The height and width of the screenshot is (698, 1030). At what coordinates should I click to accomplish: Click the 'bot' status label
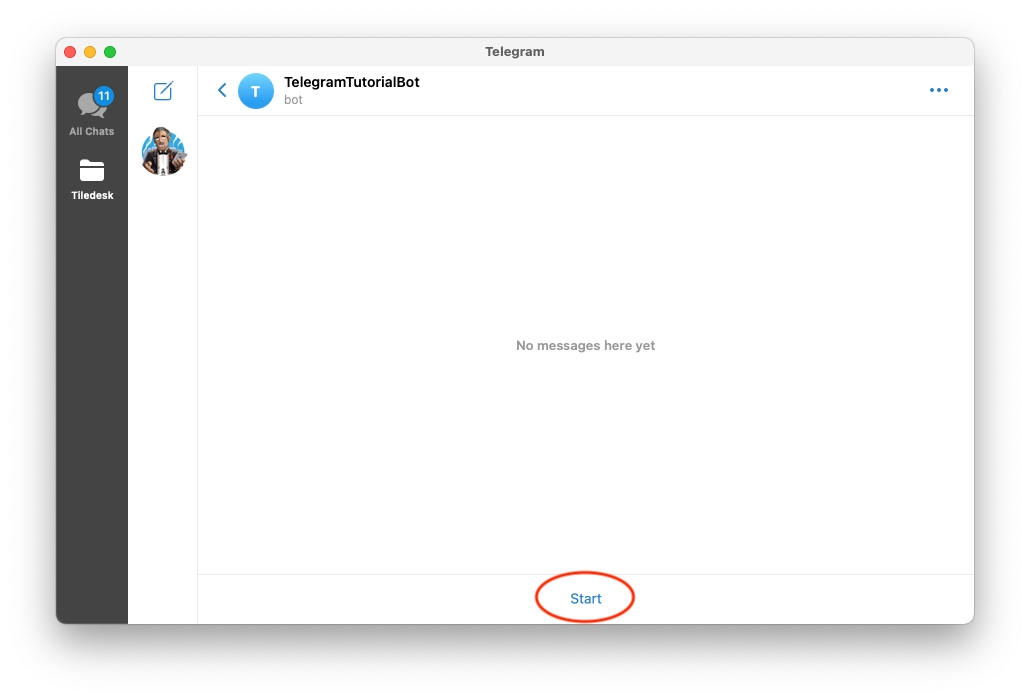[293, 100]
